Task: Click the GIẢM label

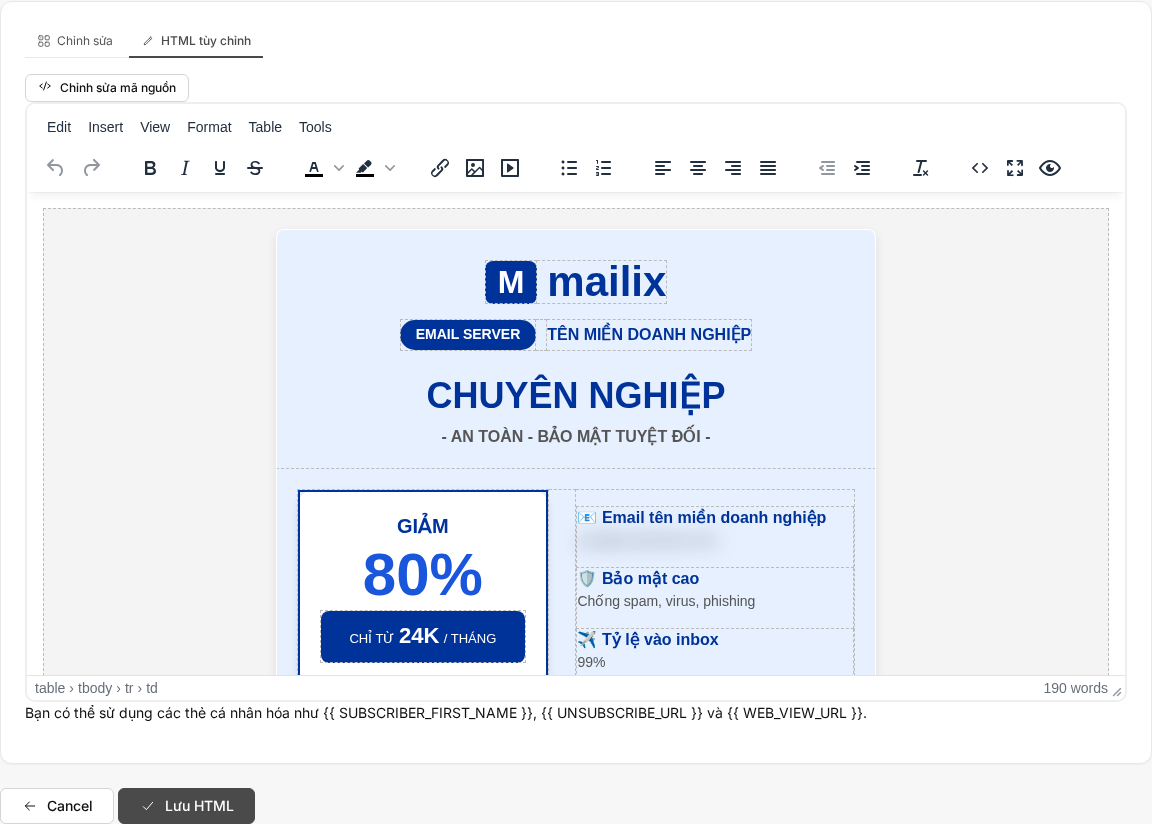Action: click(422, 527)
